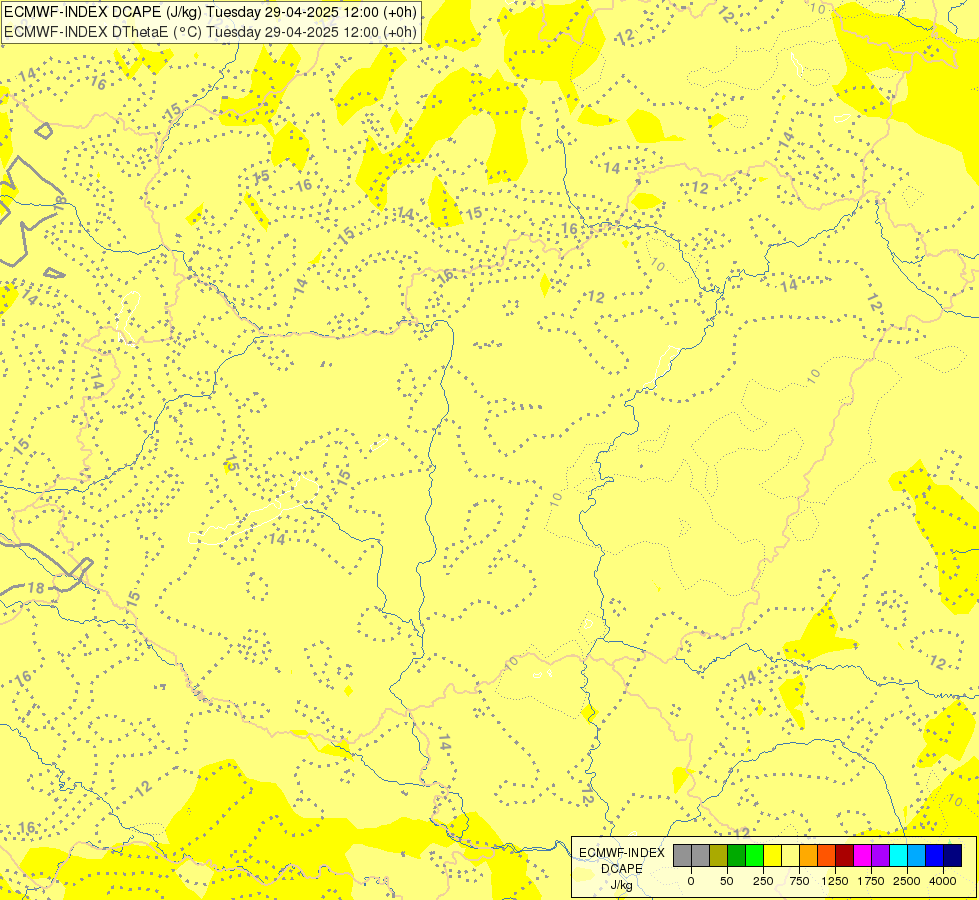Click the 2500 tick label in legend

pyautogui.click(x=907, y=881)
